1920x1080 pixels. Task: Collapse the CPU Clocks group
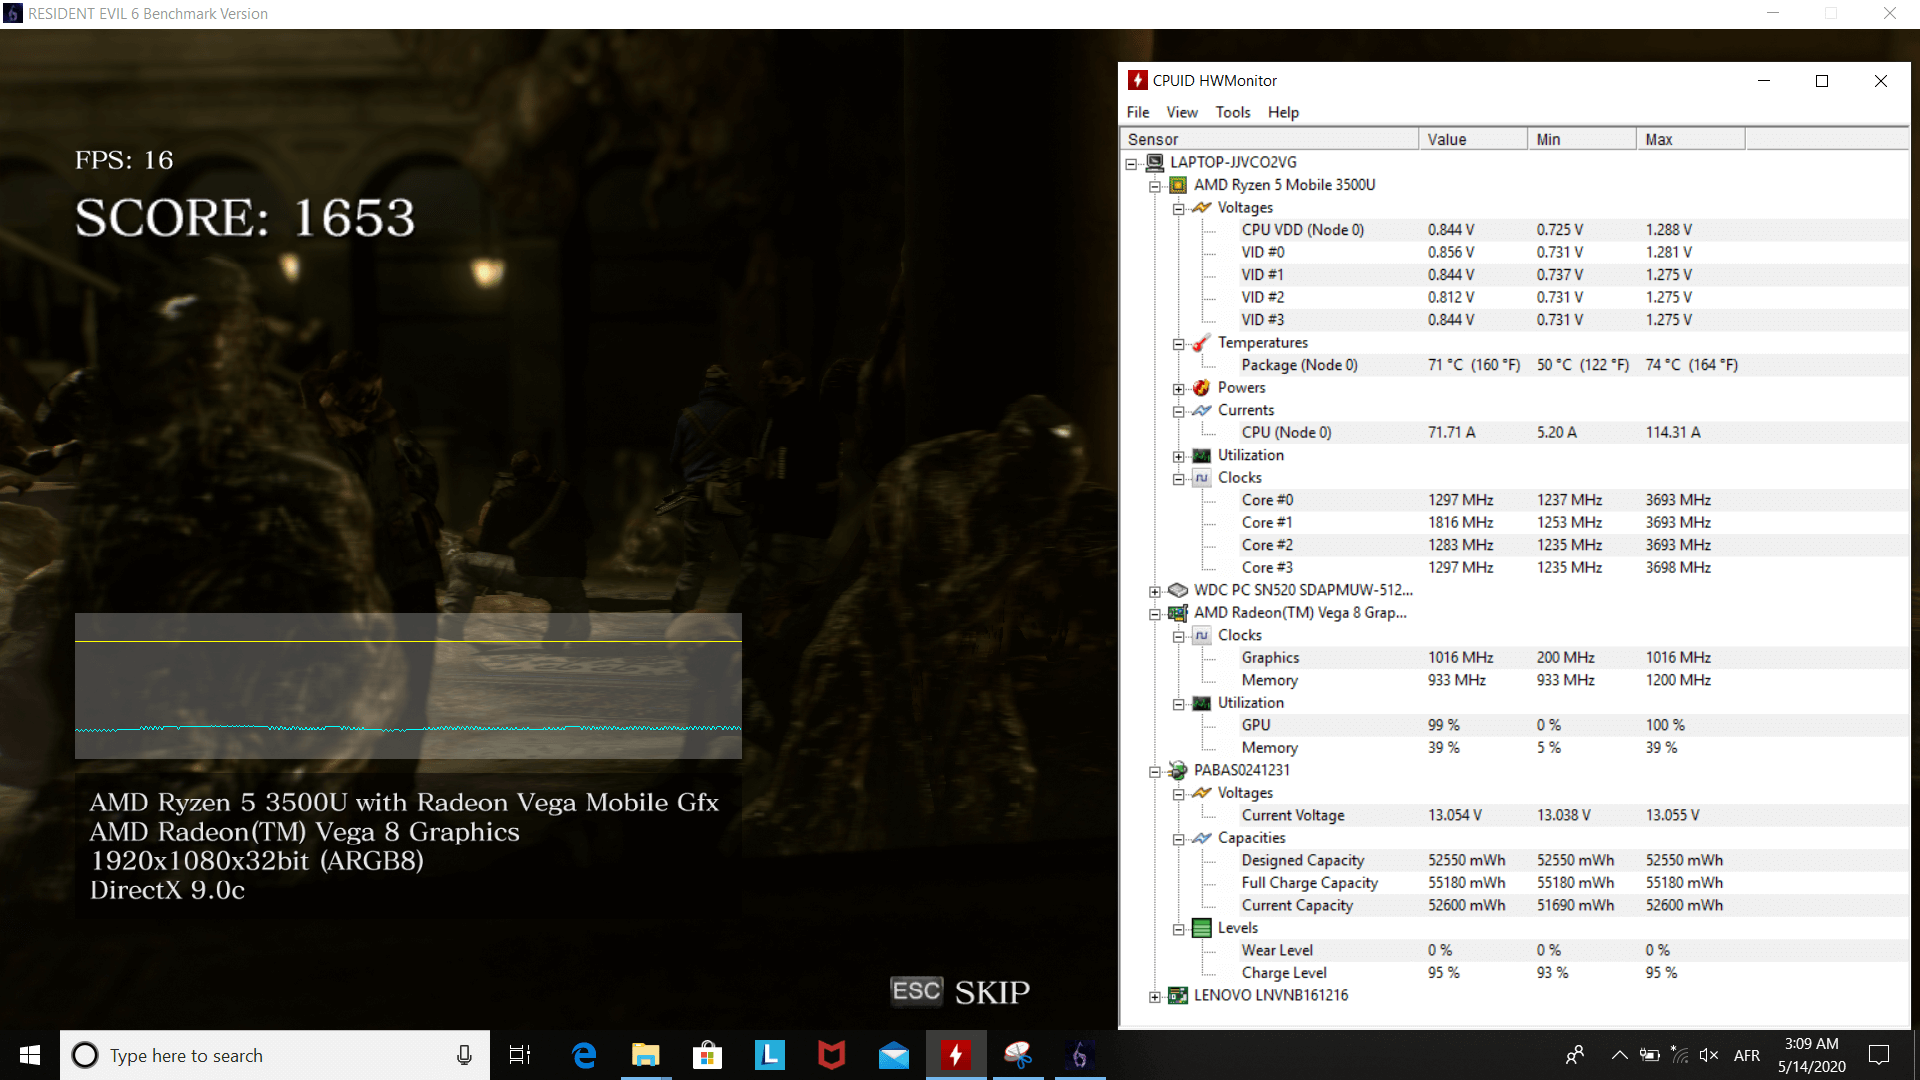tap(1179, 478)
